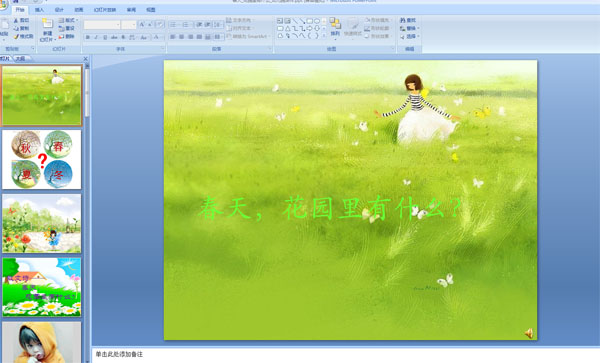This screenshot has height=363, width=600.
Task: Open the Slide Show (幻灯片放映) tab
Action: (x=105, y=10)
